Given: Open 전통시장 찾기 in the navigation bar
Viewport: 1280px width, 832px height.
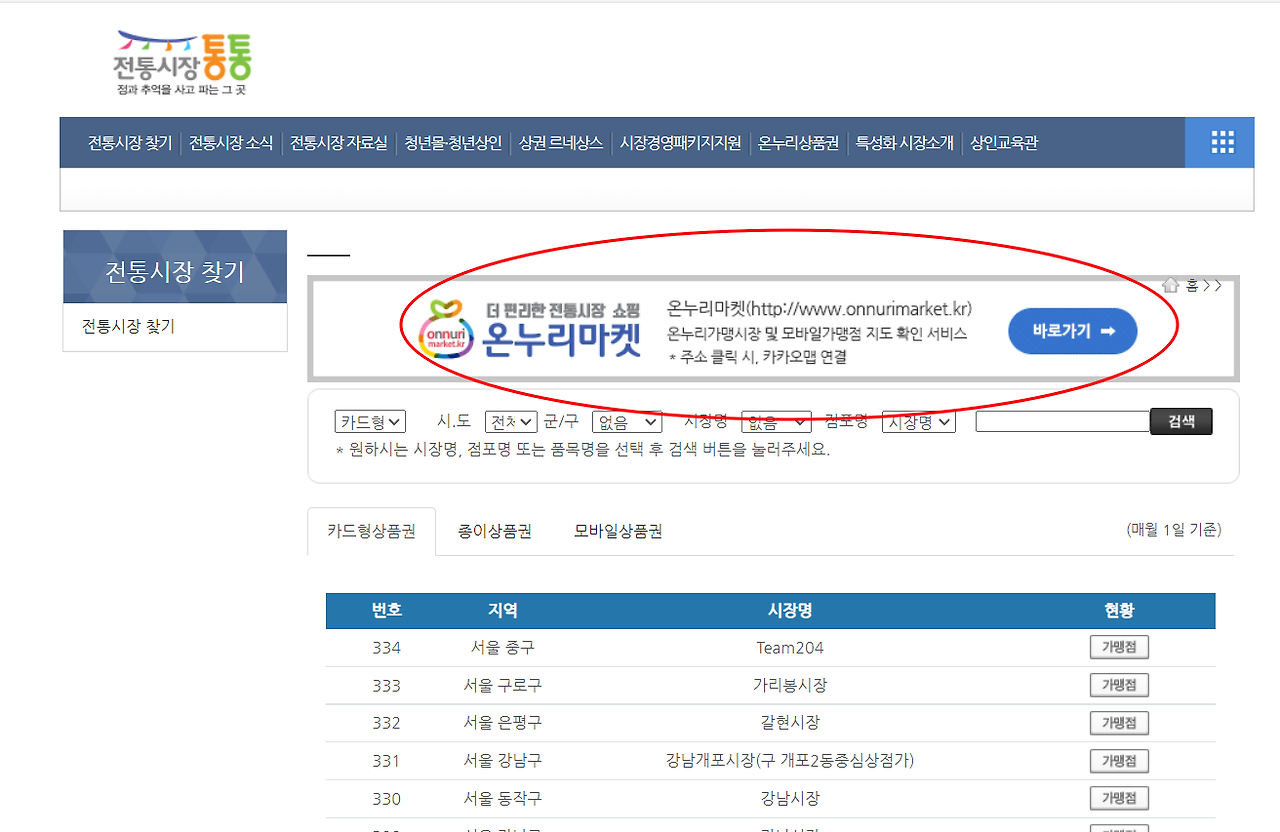Looking at the screenshot, I should click(130, 143).
